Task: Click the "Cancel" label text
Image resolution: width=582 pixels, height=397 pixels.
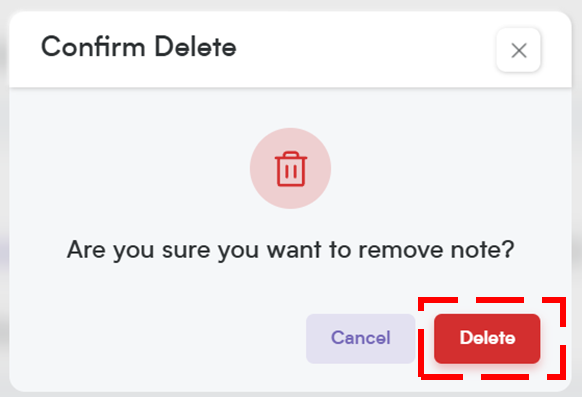Action: tap(360, 338)
